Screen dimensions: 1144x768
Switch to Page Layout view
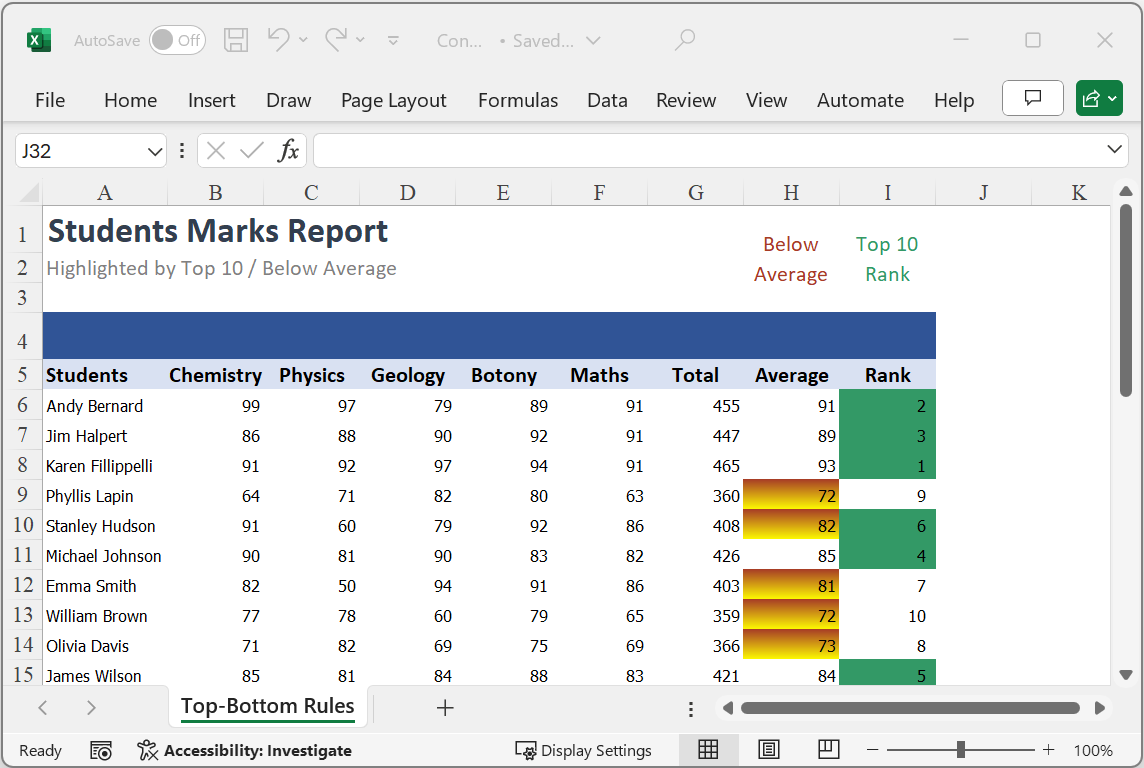768,750
